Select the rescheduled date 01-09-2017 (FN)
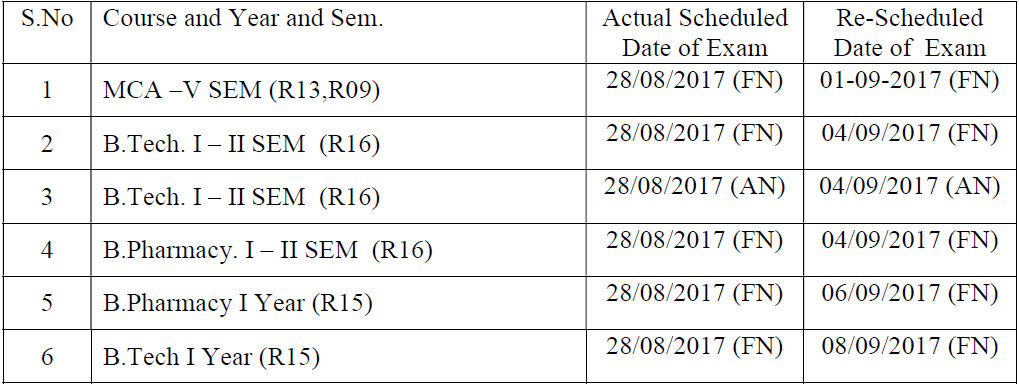This screenshot has height=385, width=1019. pyautogui.click(x=909, y=80)
